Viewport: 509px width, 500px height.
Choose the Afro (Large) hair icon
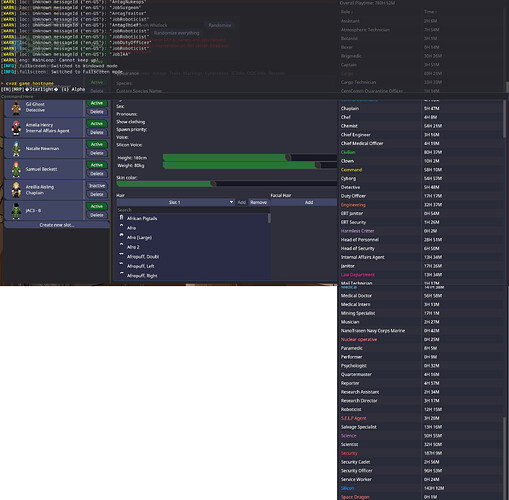pyautogui.click(x=122, y=235)
